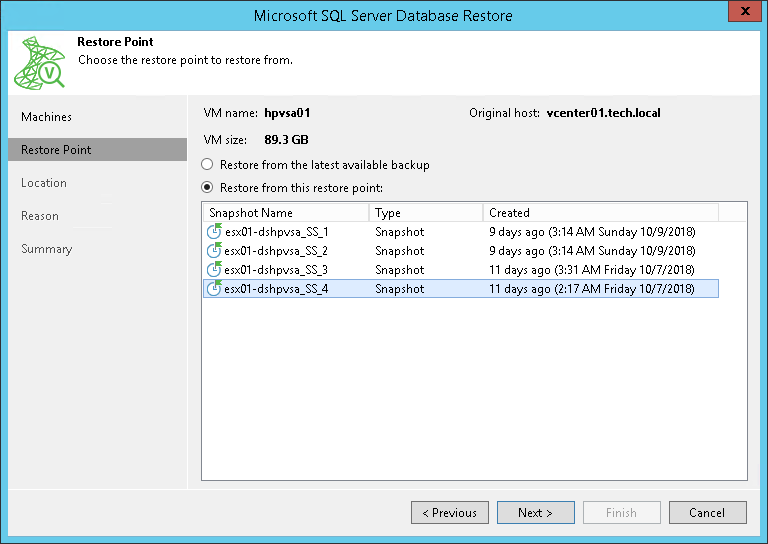This screenshot has width=768, height=544.
Task: Click '11 days ago (3:31 AM Friday 10/7/2018)'
Action: 592,270
